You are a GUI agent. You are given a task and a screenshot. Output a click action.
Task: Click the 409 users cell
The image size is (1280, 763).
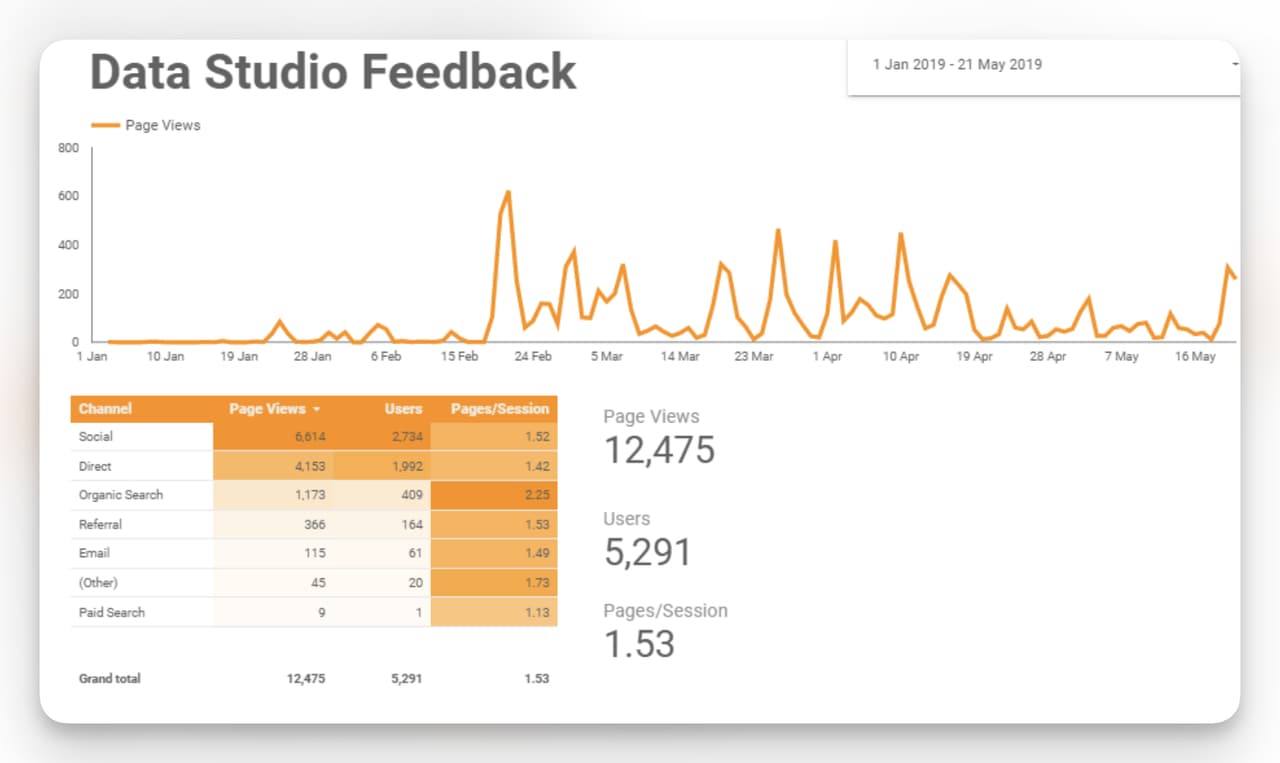pyautogui.click(x=382, y=495)
